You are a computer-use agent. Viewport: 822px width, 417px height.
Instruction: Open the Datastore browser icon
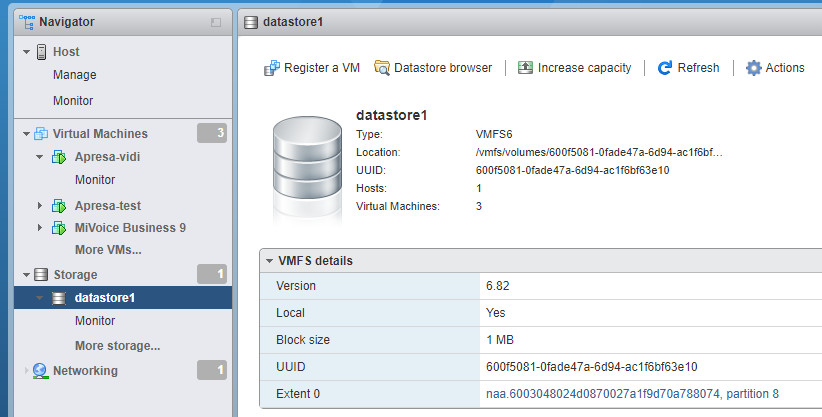pyautogui.click(x=382, y=68)
